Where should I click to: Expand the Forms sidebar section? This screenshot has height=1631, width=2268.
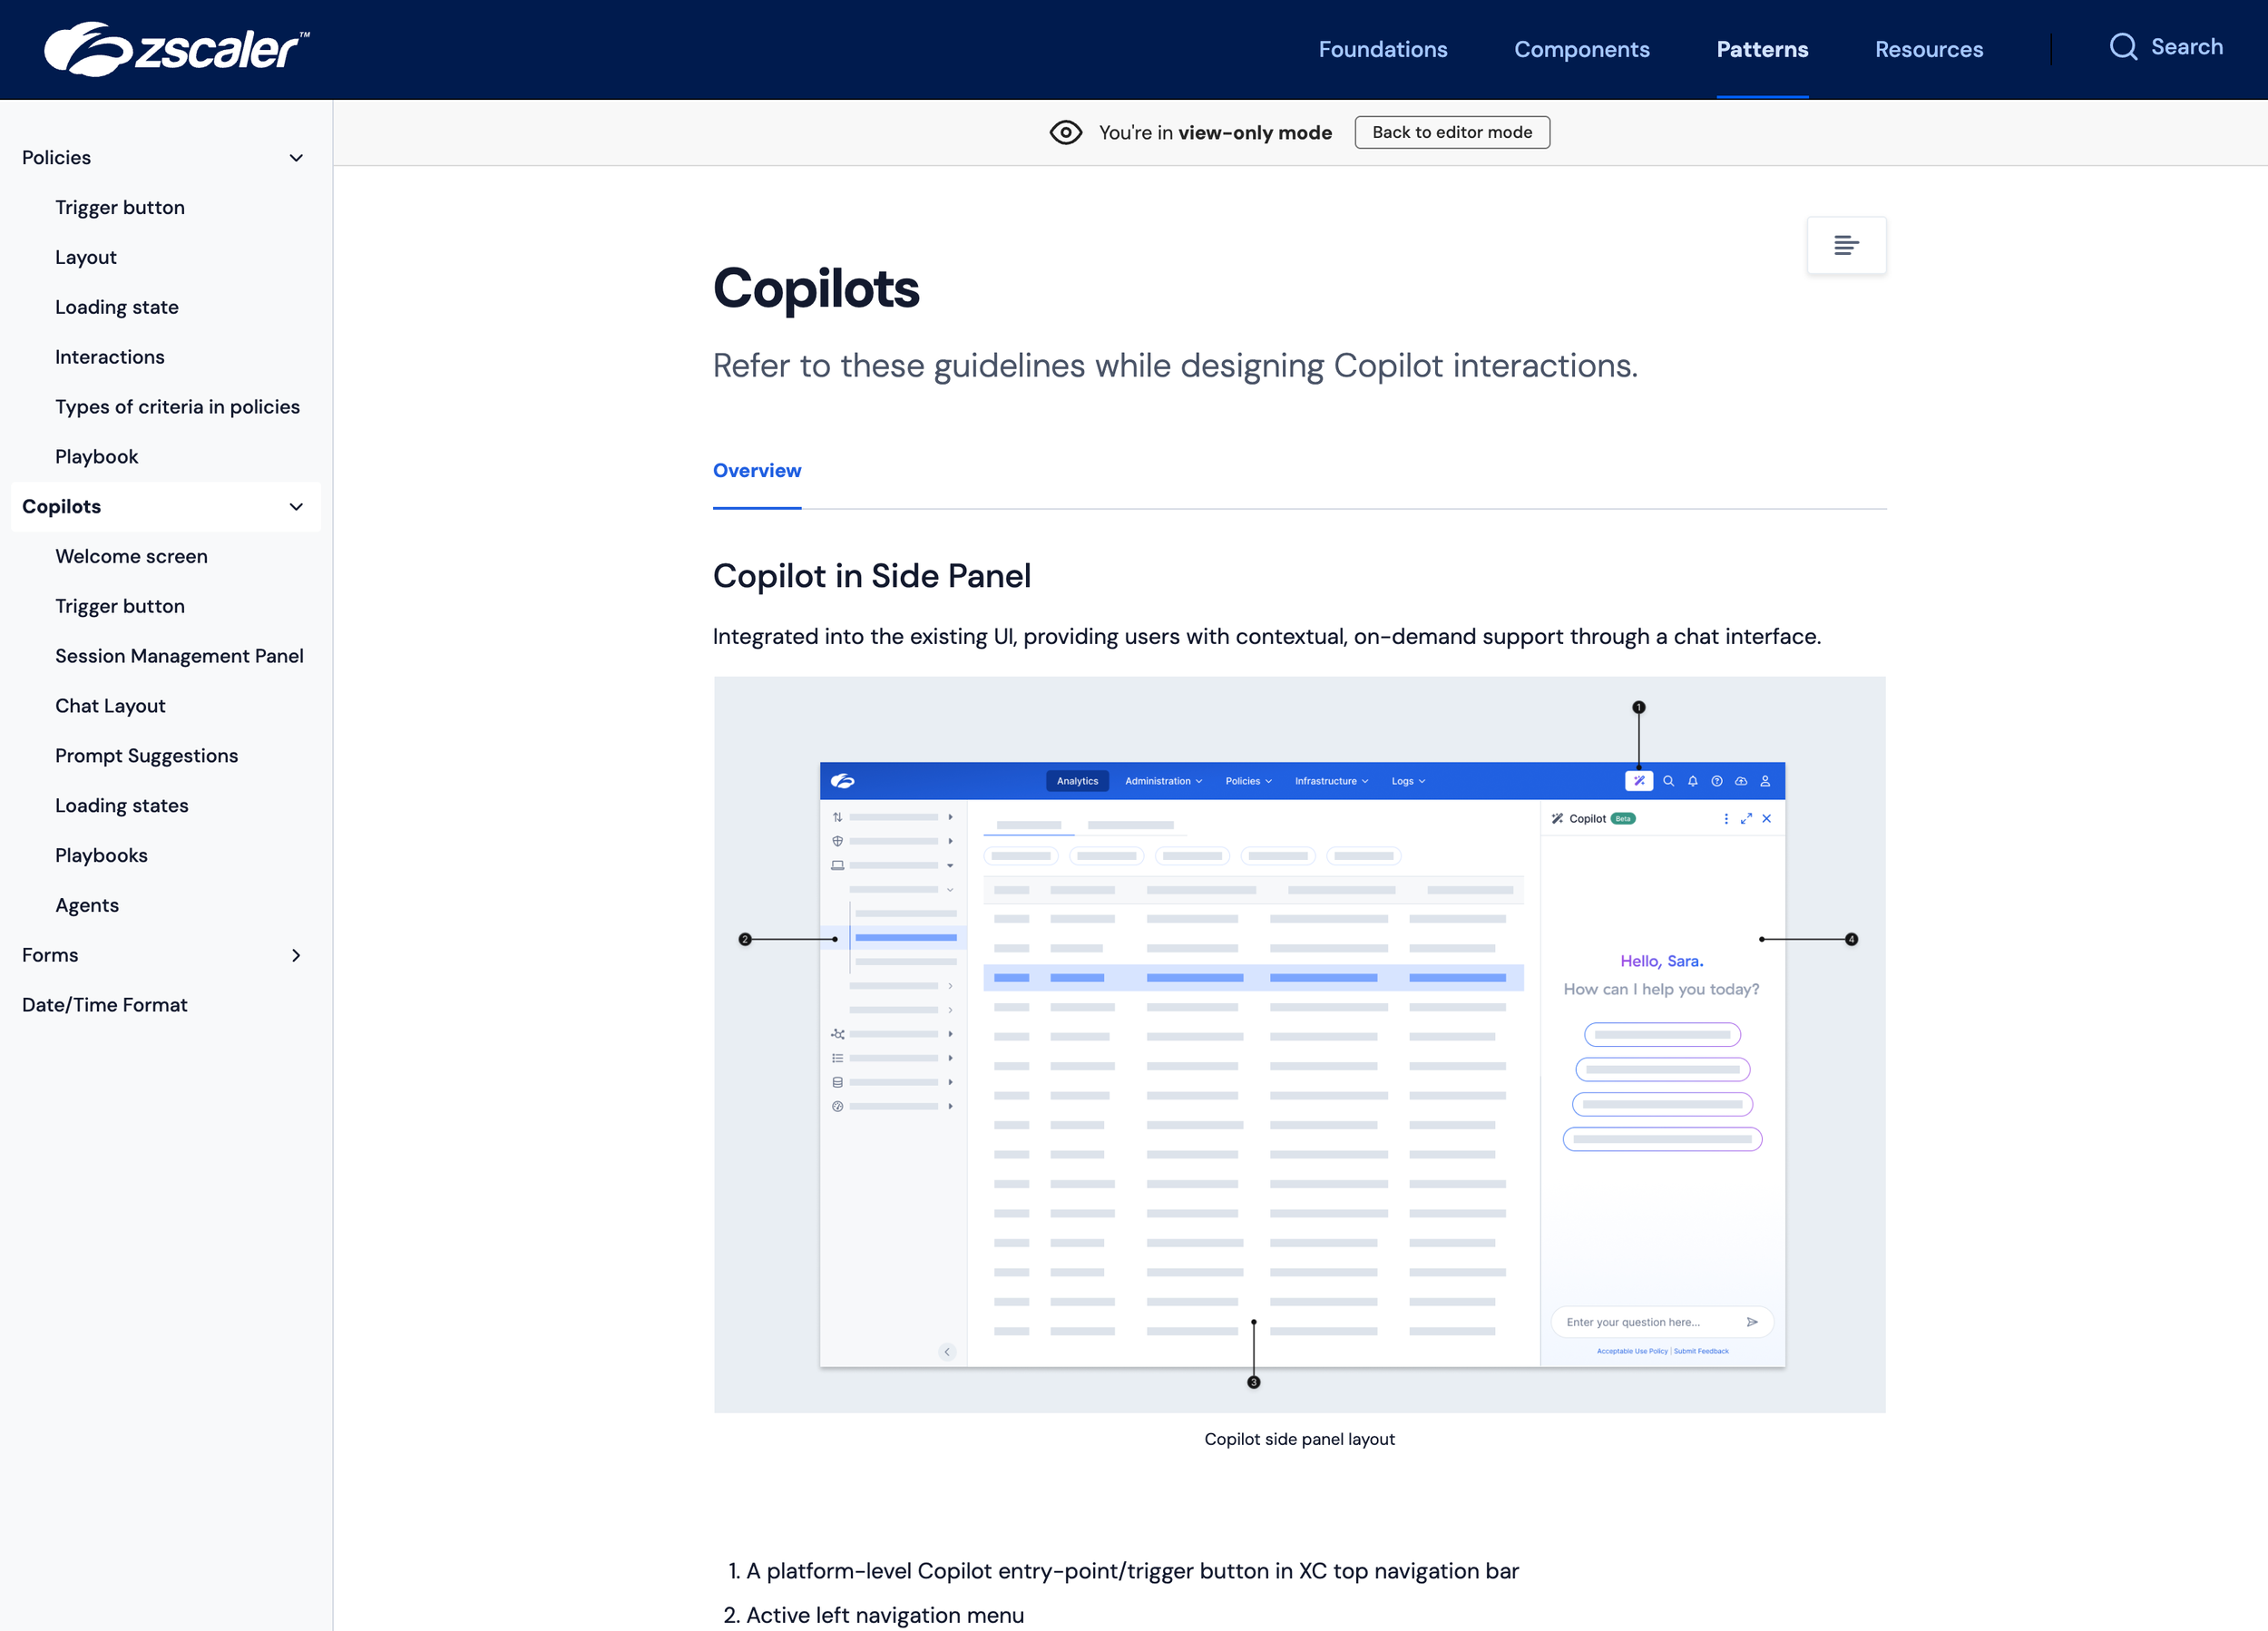pyautogui.click(x=296, y=955)
